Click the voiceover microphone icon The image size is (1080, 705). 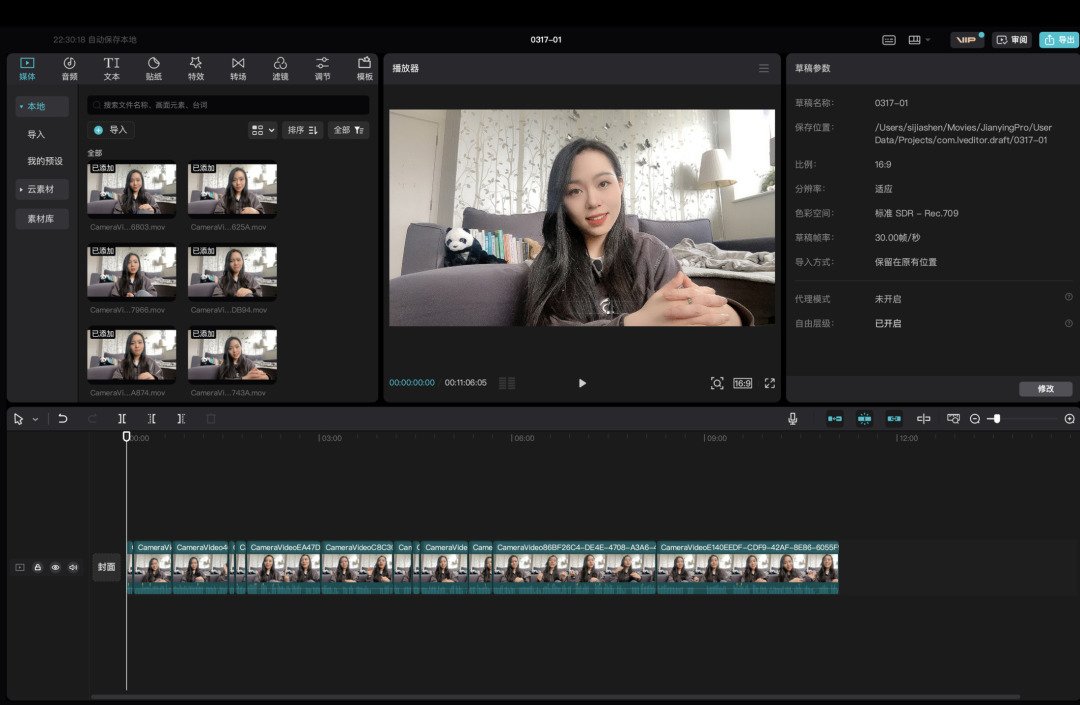click(x=792, y=418)
